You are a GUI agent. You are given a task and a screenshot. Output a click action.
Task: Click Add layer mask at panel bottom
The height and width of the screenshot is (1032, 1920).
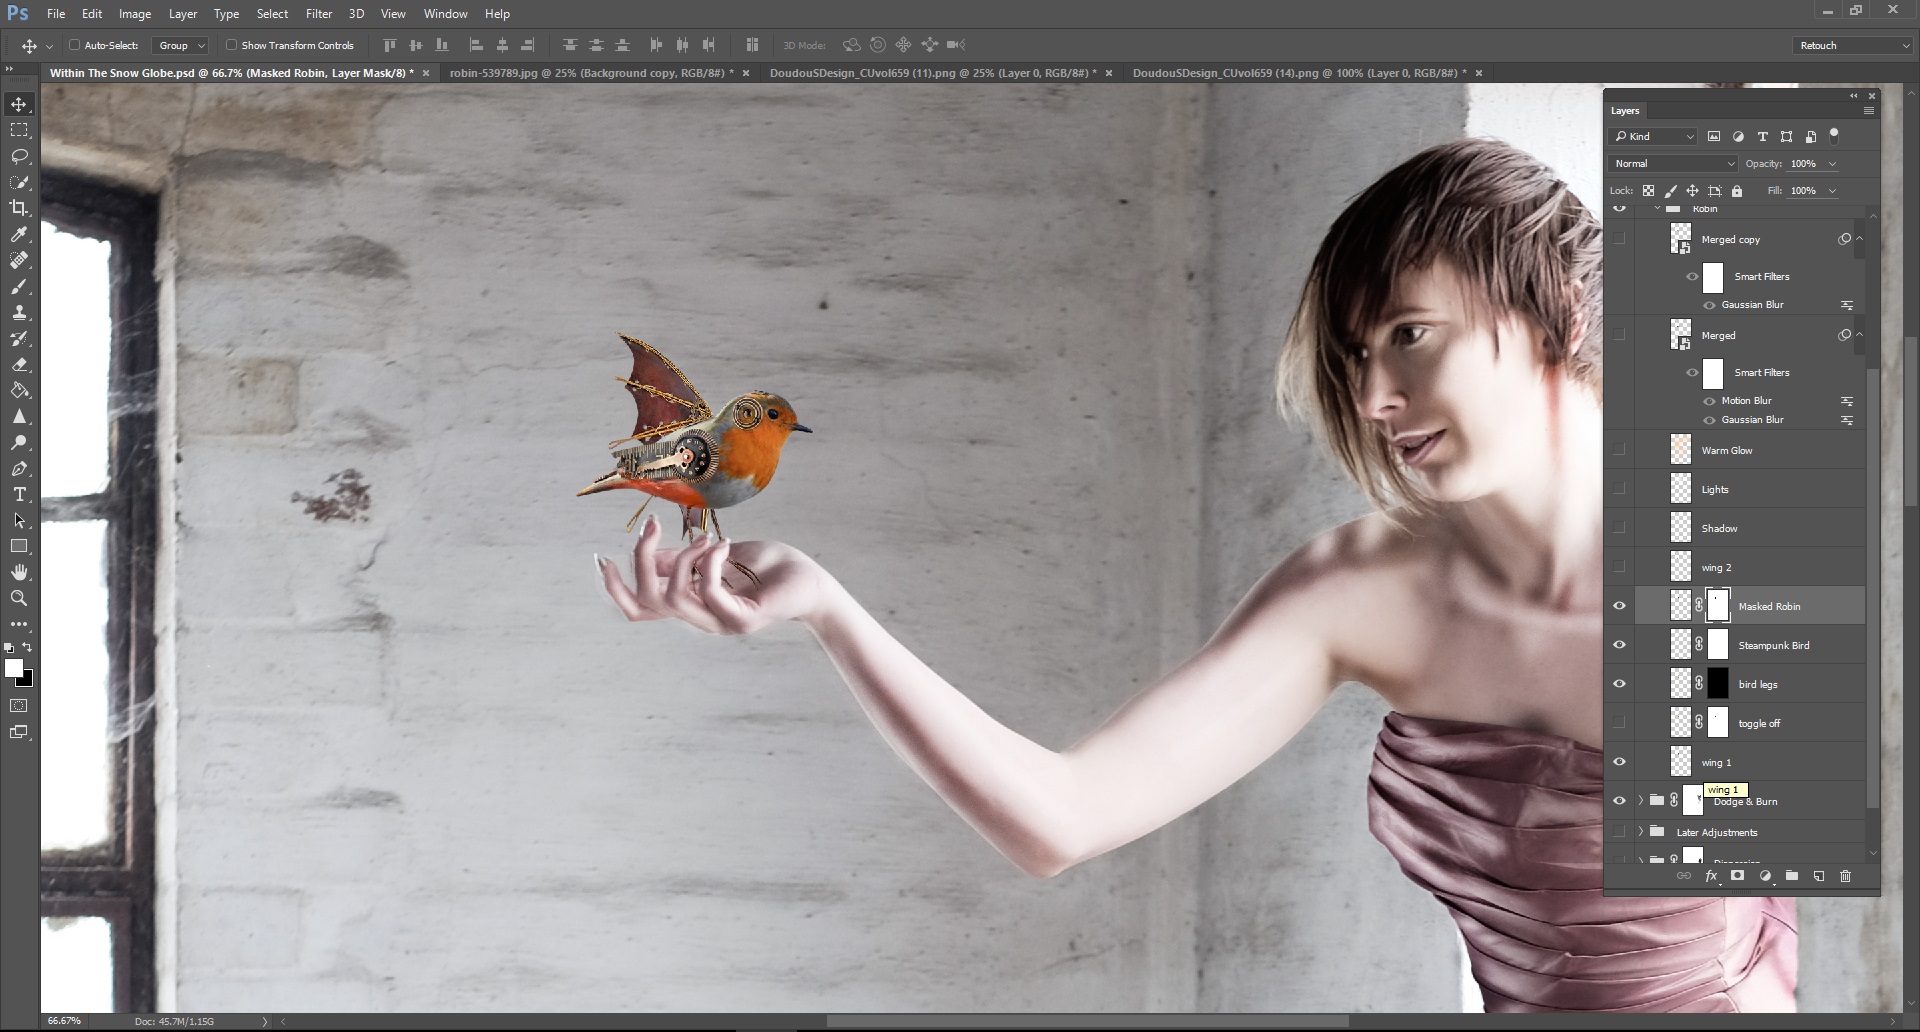coord(1738,876)
